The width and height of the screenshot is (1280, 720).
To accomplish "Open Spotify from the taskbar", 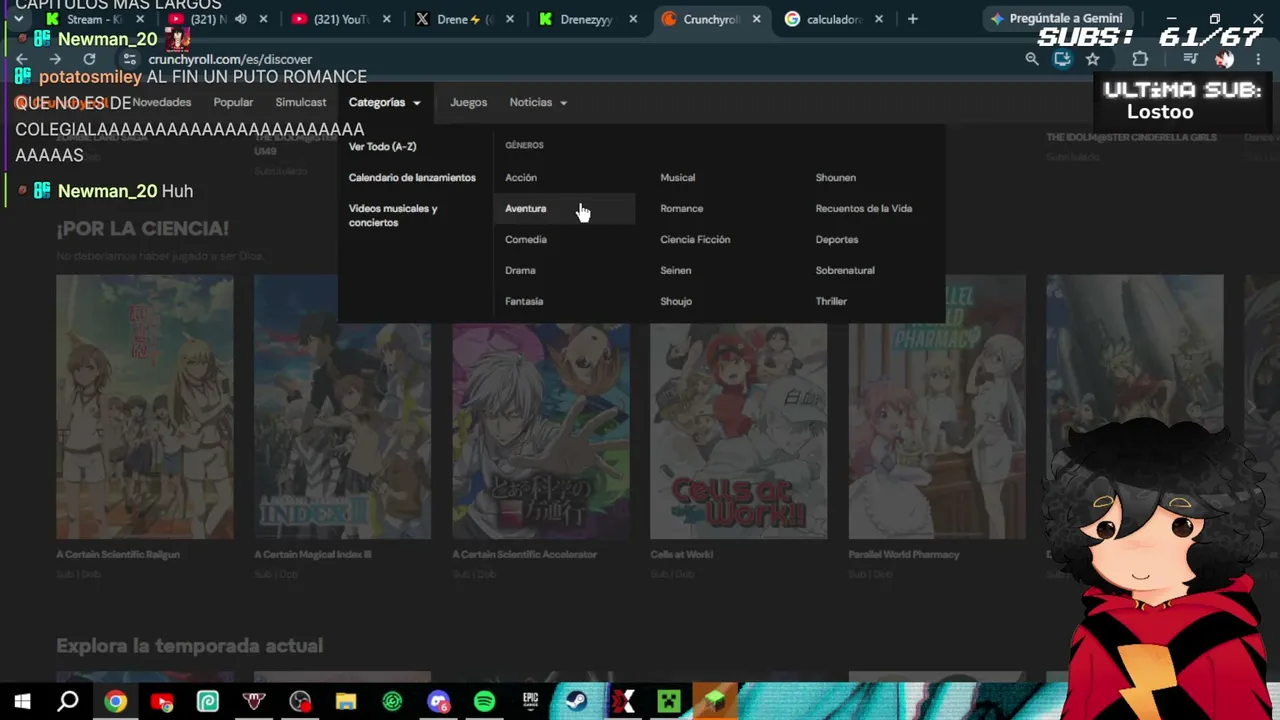I will (484, 702).
